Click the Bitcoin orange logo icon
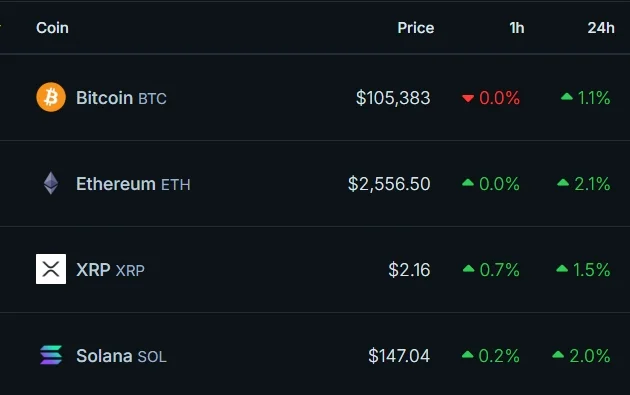 51,97
